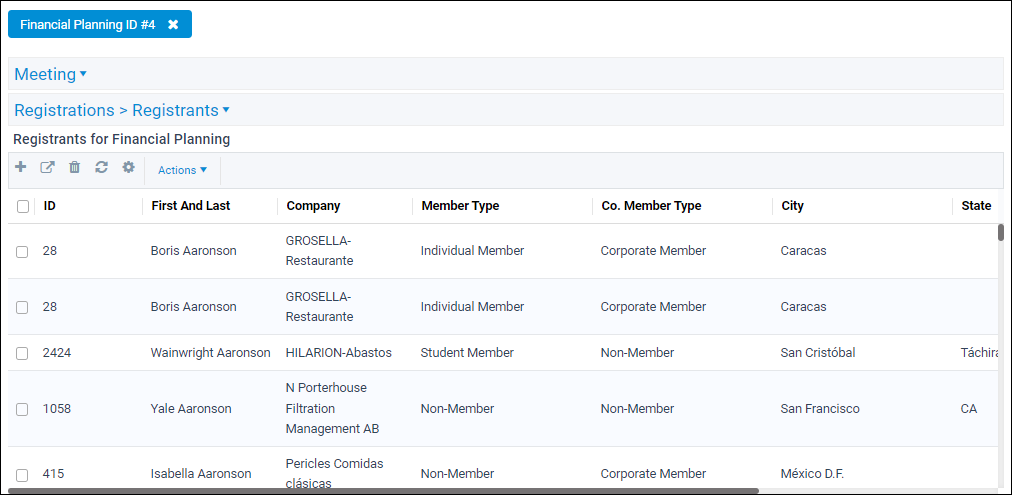Select Wainwright Aaronson name cell
This screenshot has width=1012, height=495.
(x=210, y=353)
